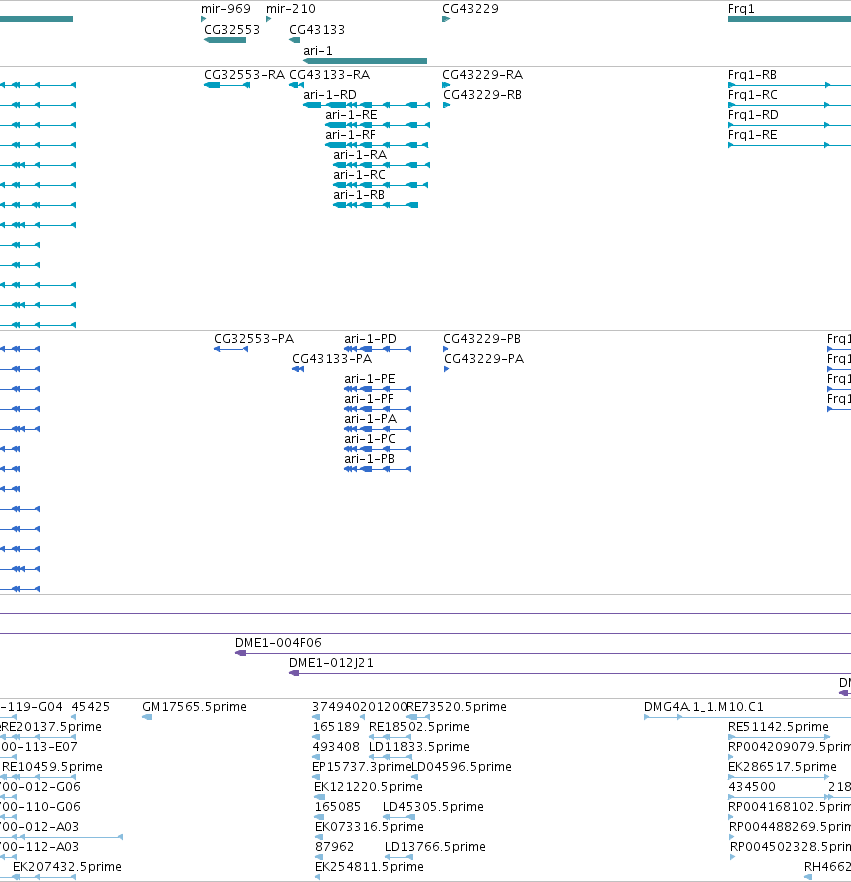Click the LD11833.5prime EST label
Viewport: 851px width, 882px height.
(x=419, y=747)
